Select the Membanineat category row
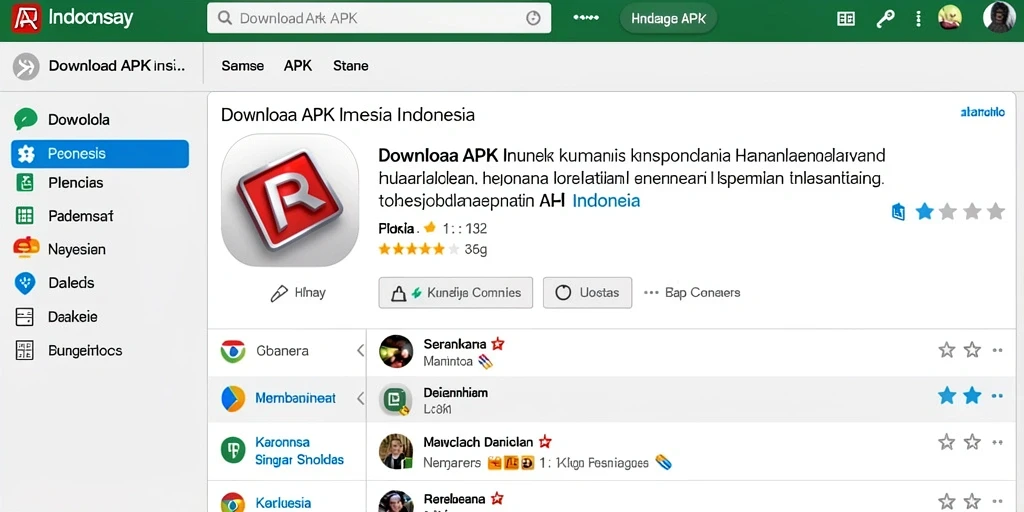 click(287, 398)
